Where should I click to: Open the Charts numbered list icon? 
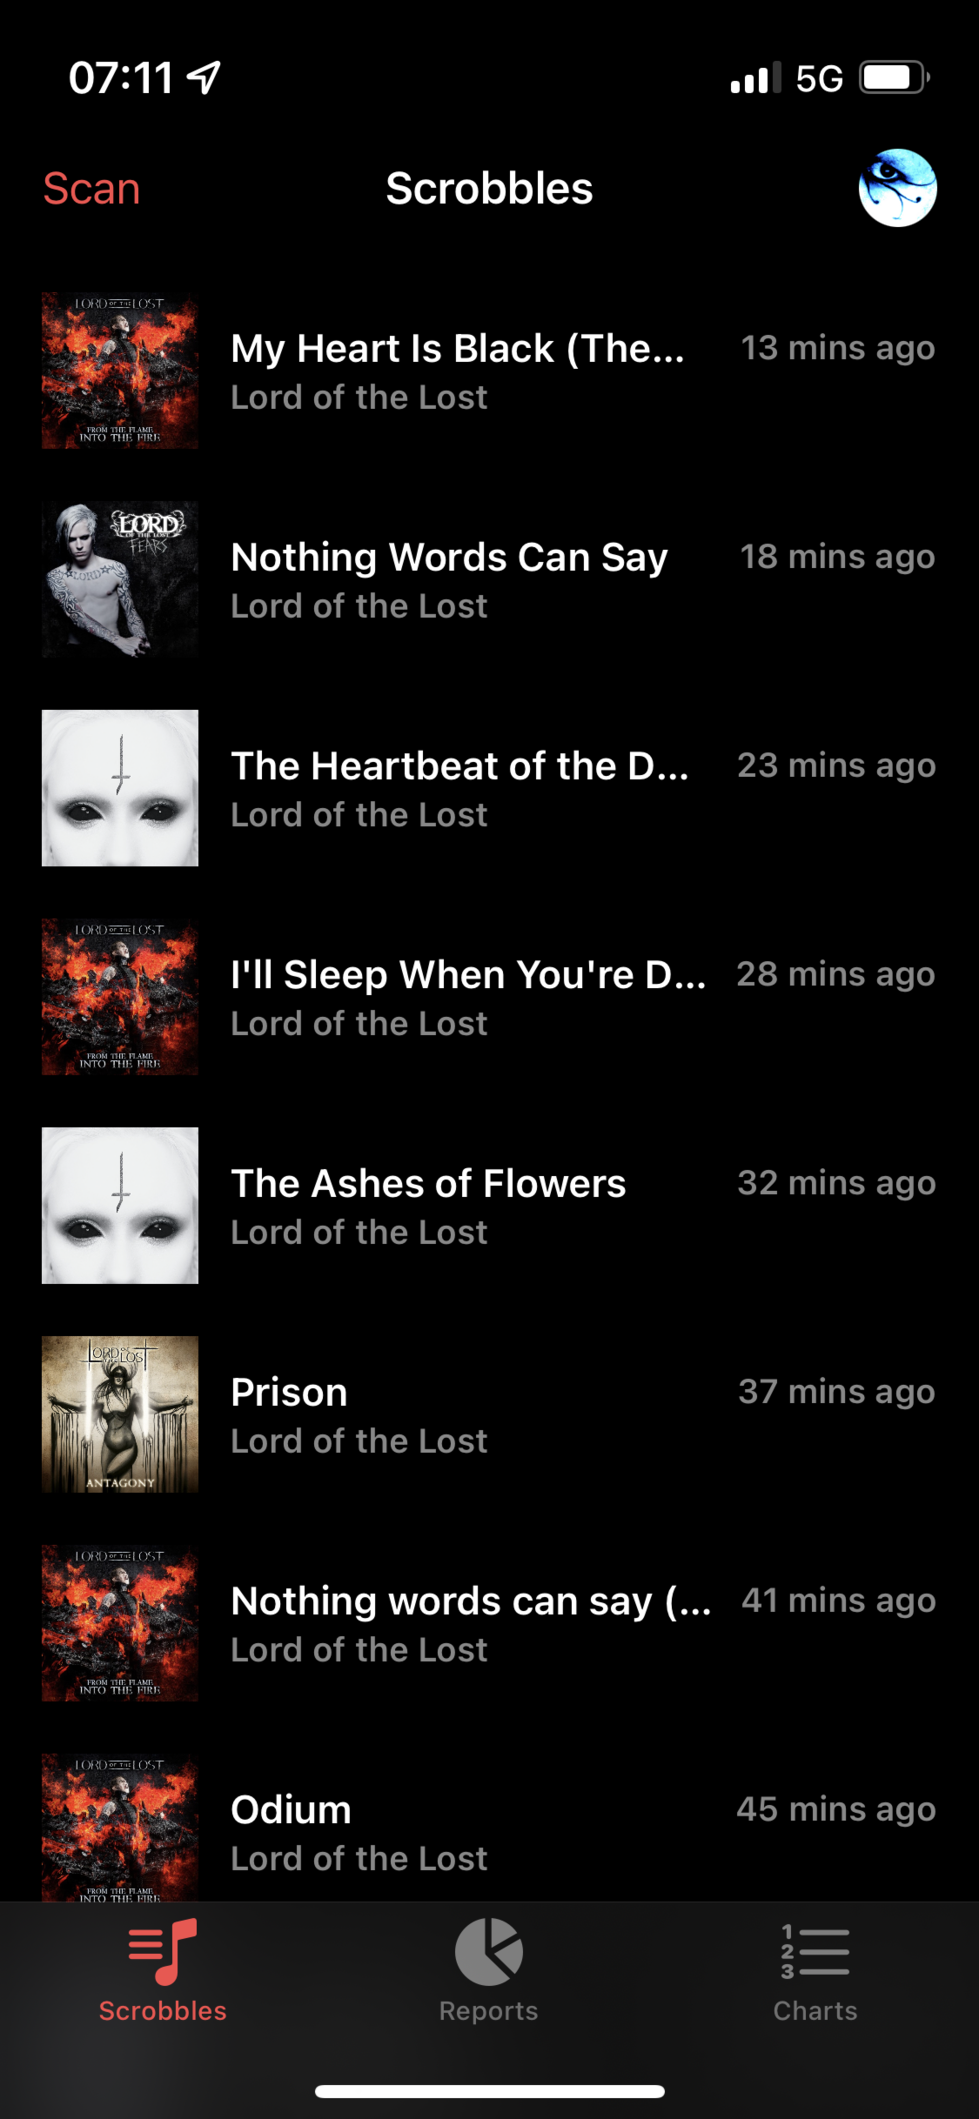point(815,1951)
